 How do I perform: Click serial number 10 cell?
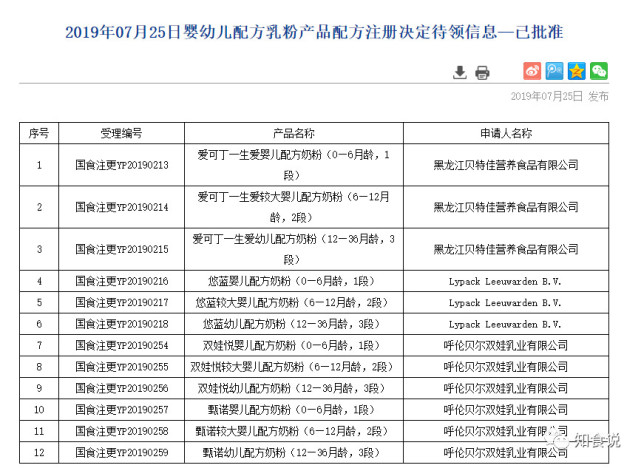point(39,410)
